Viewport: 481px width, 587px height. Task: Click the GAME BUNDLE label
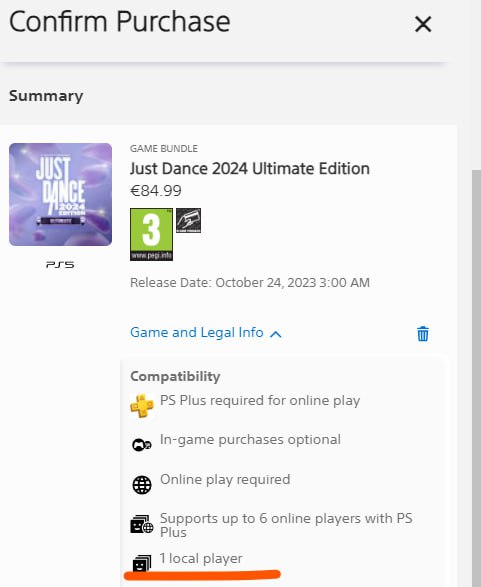tap(164, 149)
